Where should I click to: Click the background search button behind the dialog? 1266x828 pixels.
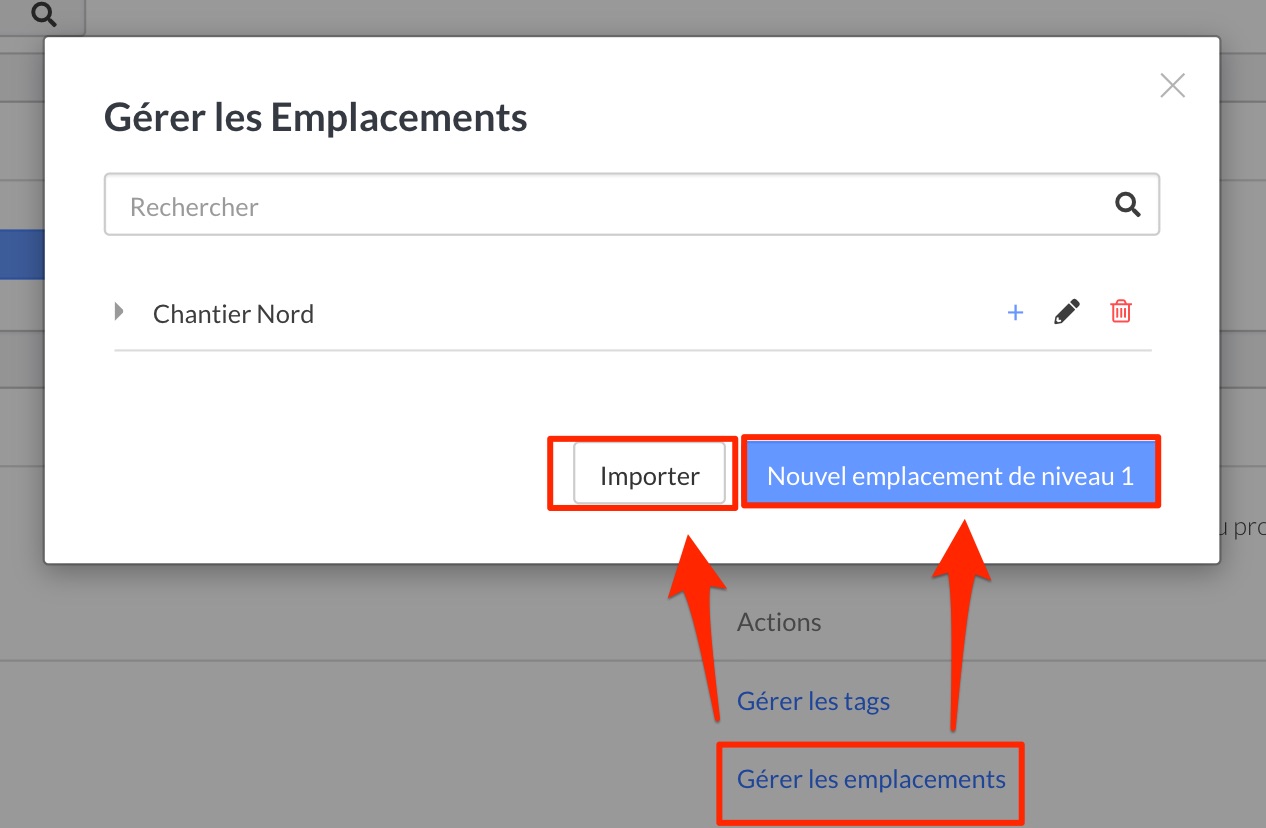tap(44, 15)
